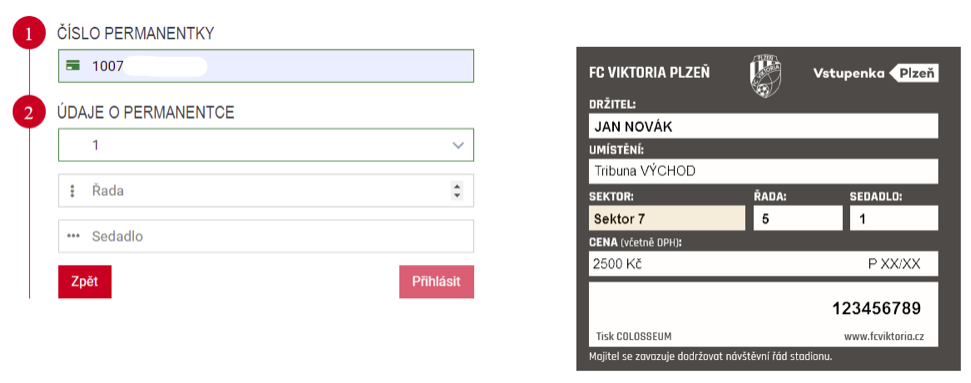Expand the dropdown chevron arrow

click(x=458, y=146)
